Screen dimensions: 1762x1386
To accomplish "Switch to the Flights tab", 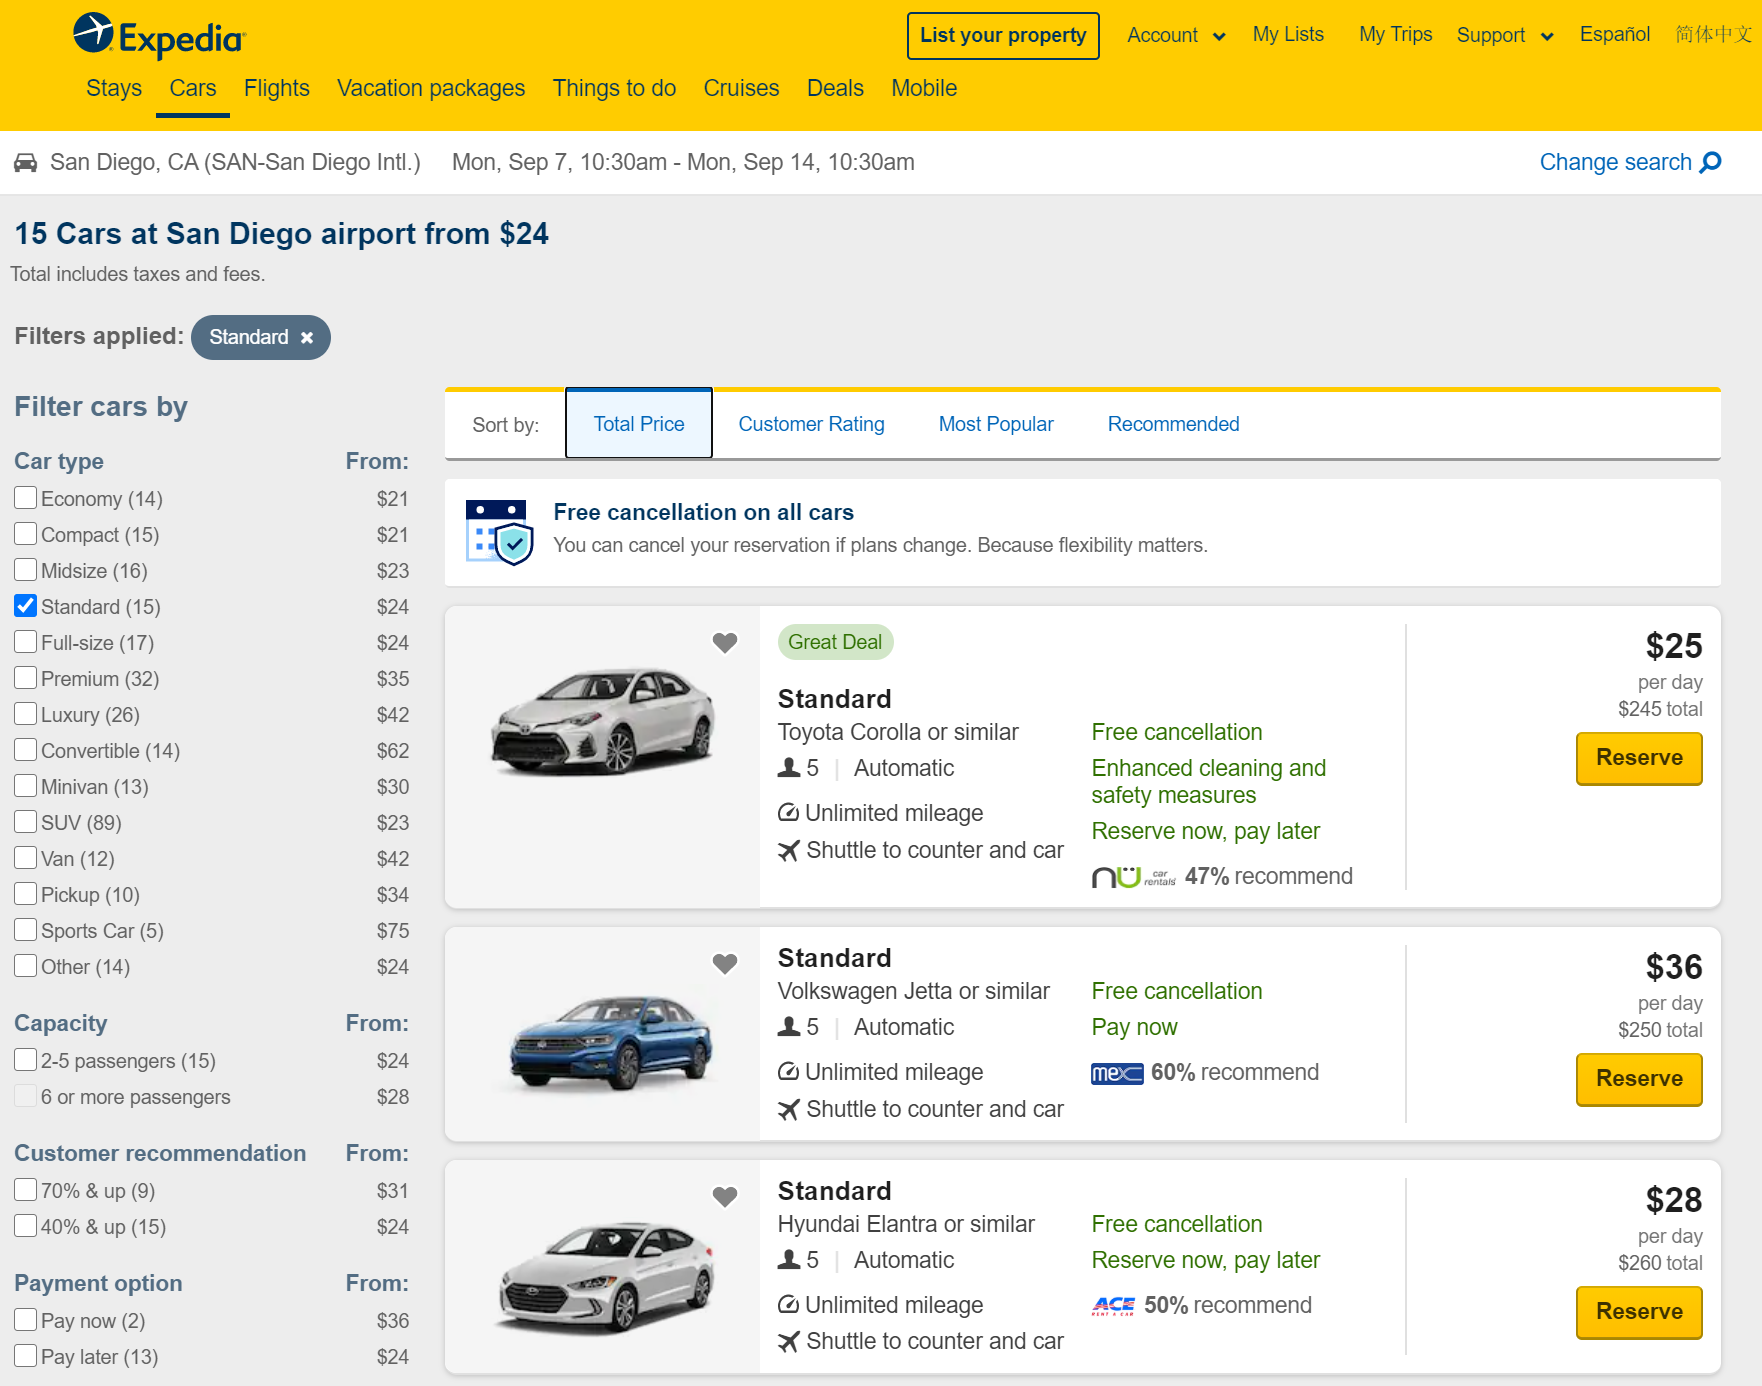I will tap(276, 88).
